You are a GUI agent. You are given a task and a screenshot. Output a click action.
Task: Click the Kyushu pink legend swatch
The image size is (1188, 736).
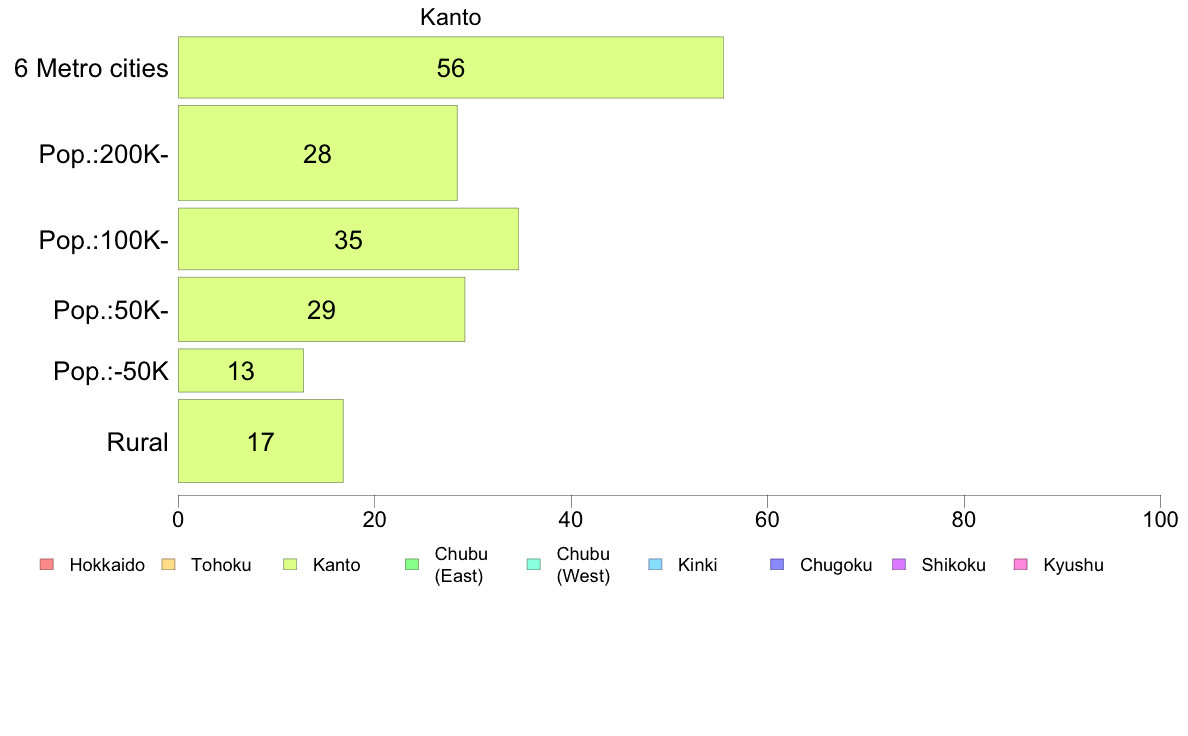click(x=1021, y=564)
